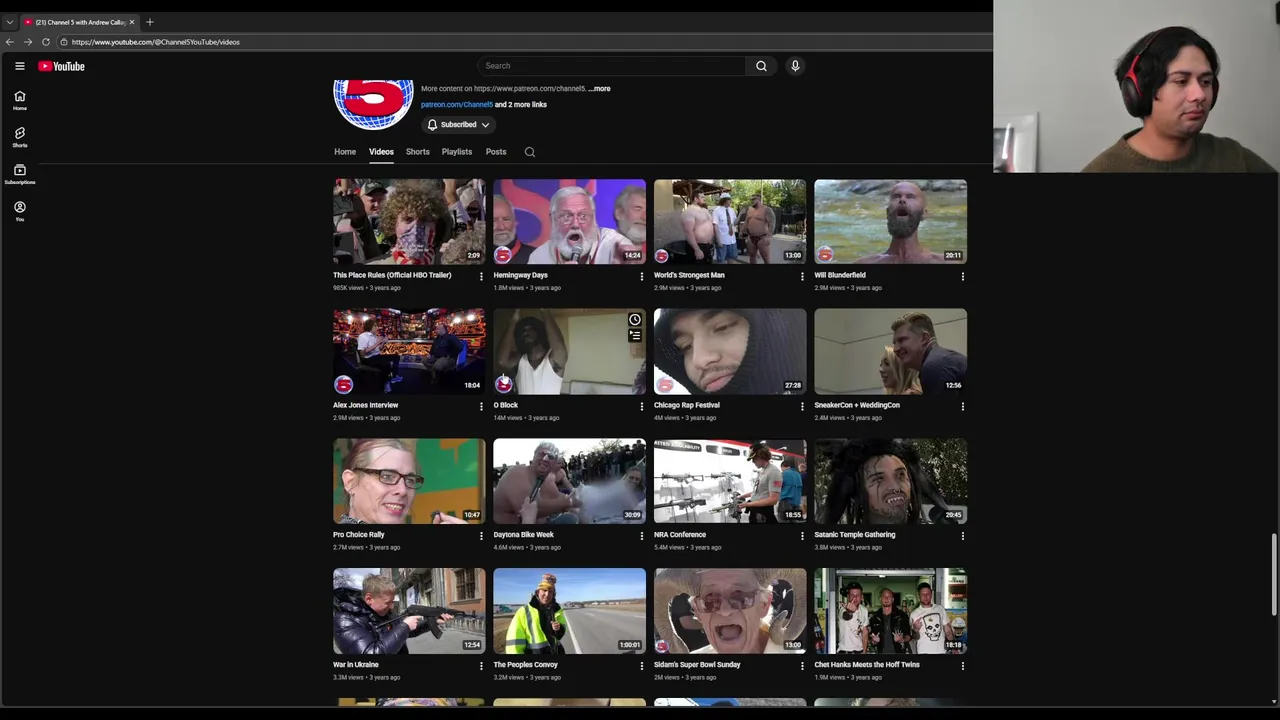Open the patreon.com/Channel5 link

456,105
